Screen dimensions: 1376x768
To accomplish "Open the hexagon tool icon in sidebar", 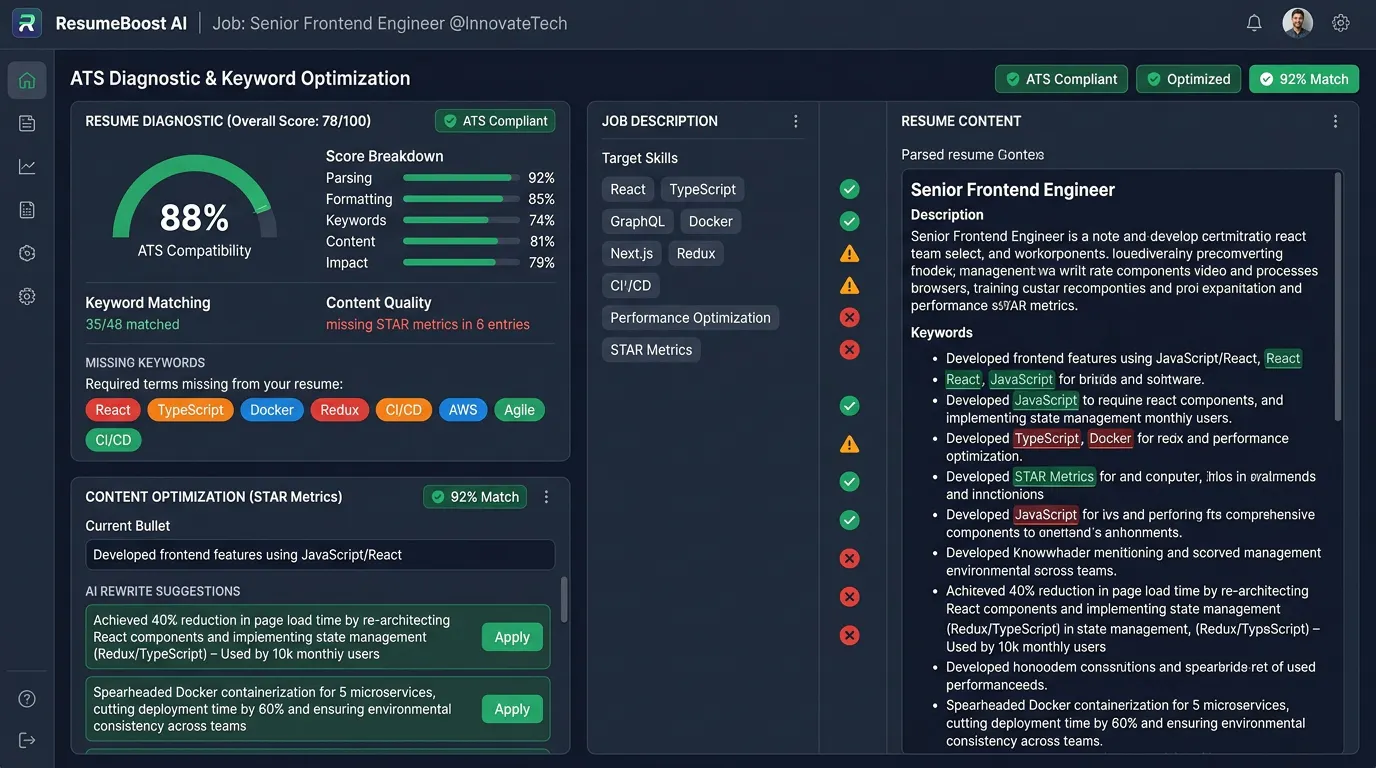I will click(x=27, y=253).
